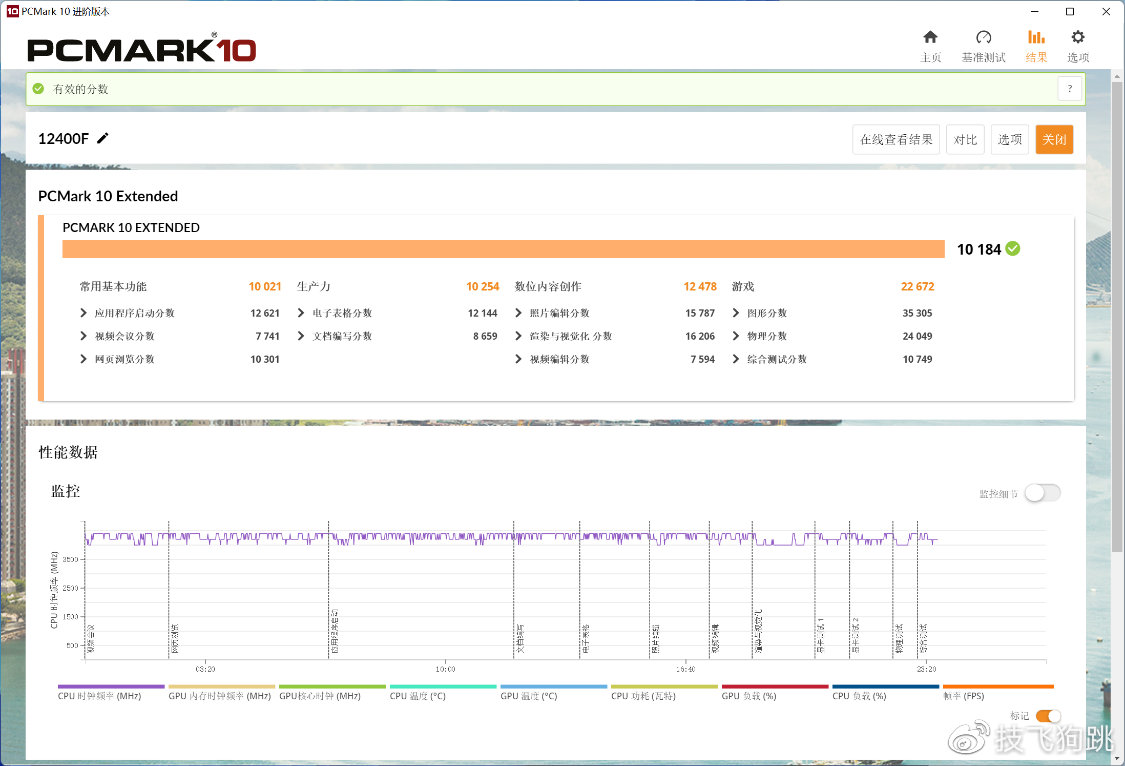
Task: Click the 性能数据 section heading
Action: point(68,452)
